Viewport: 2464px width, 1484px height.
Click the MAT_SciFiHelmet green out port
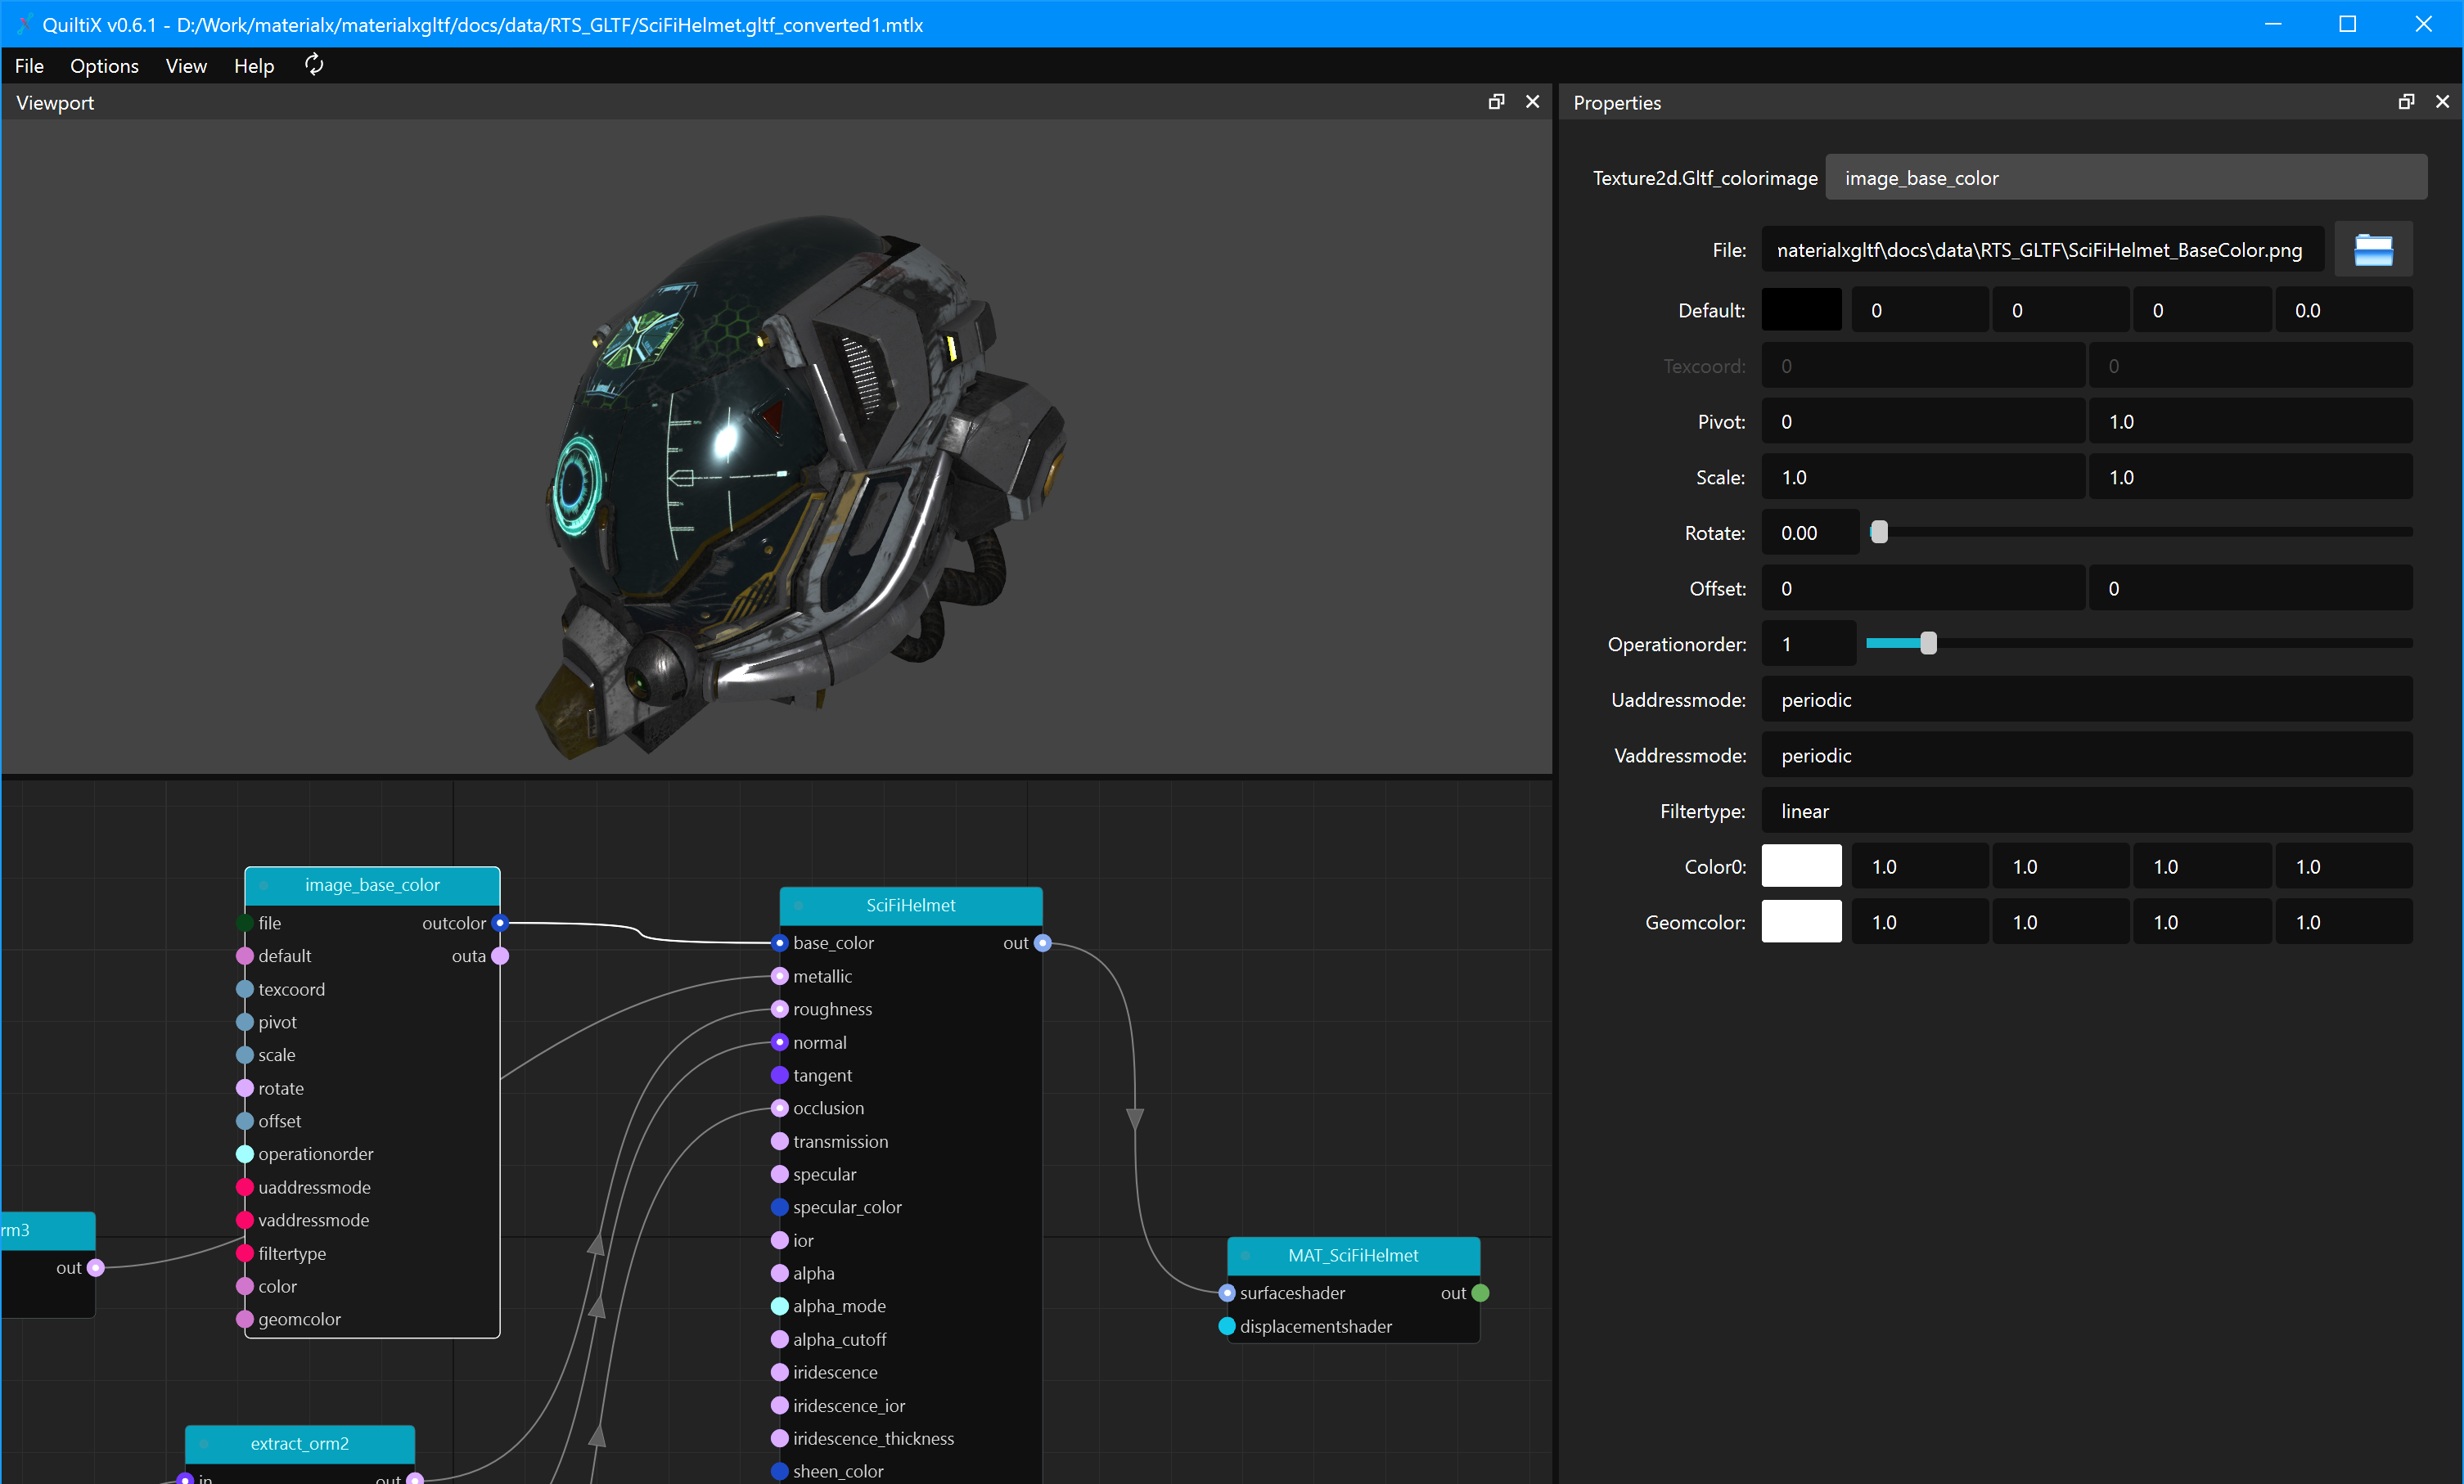1481,1293
